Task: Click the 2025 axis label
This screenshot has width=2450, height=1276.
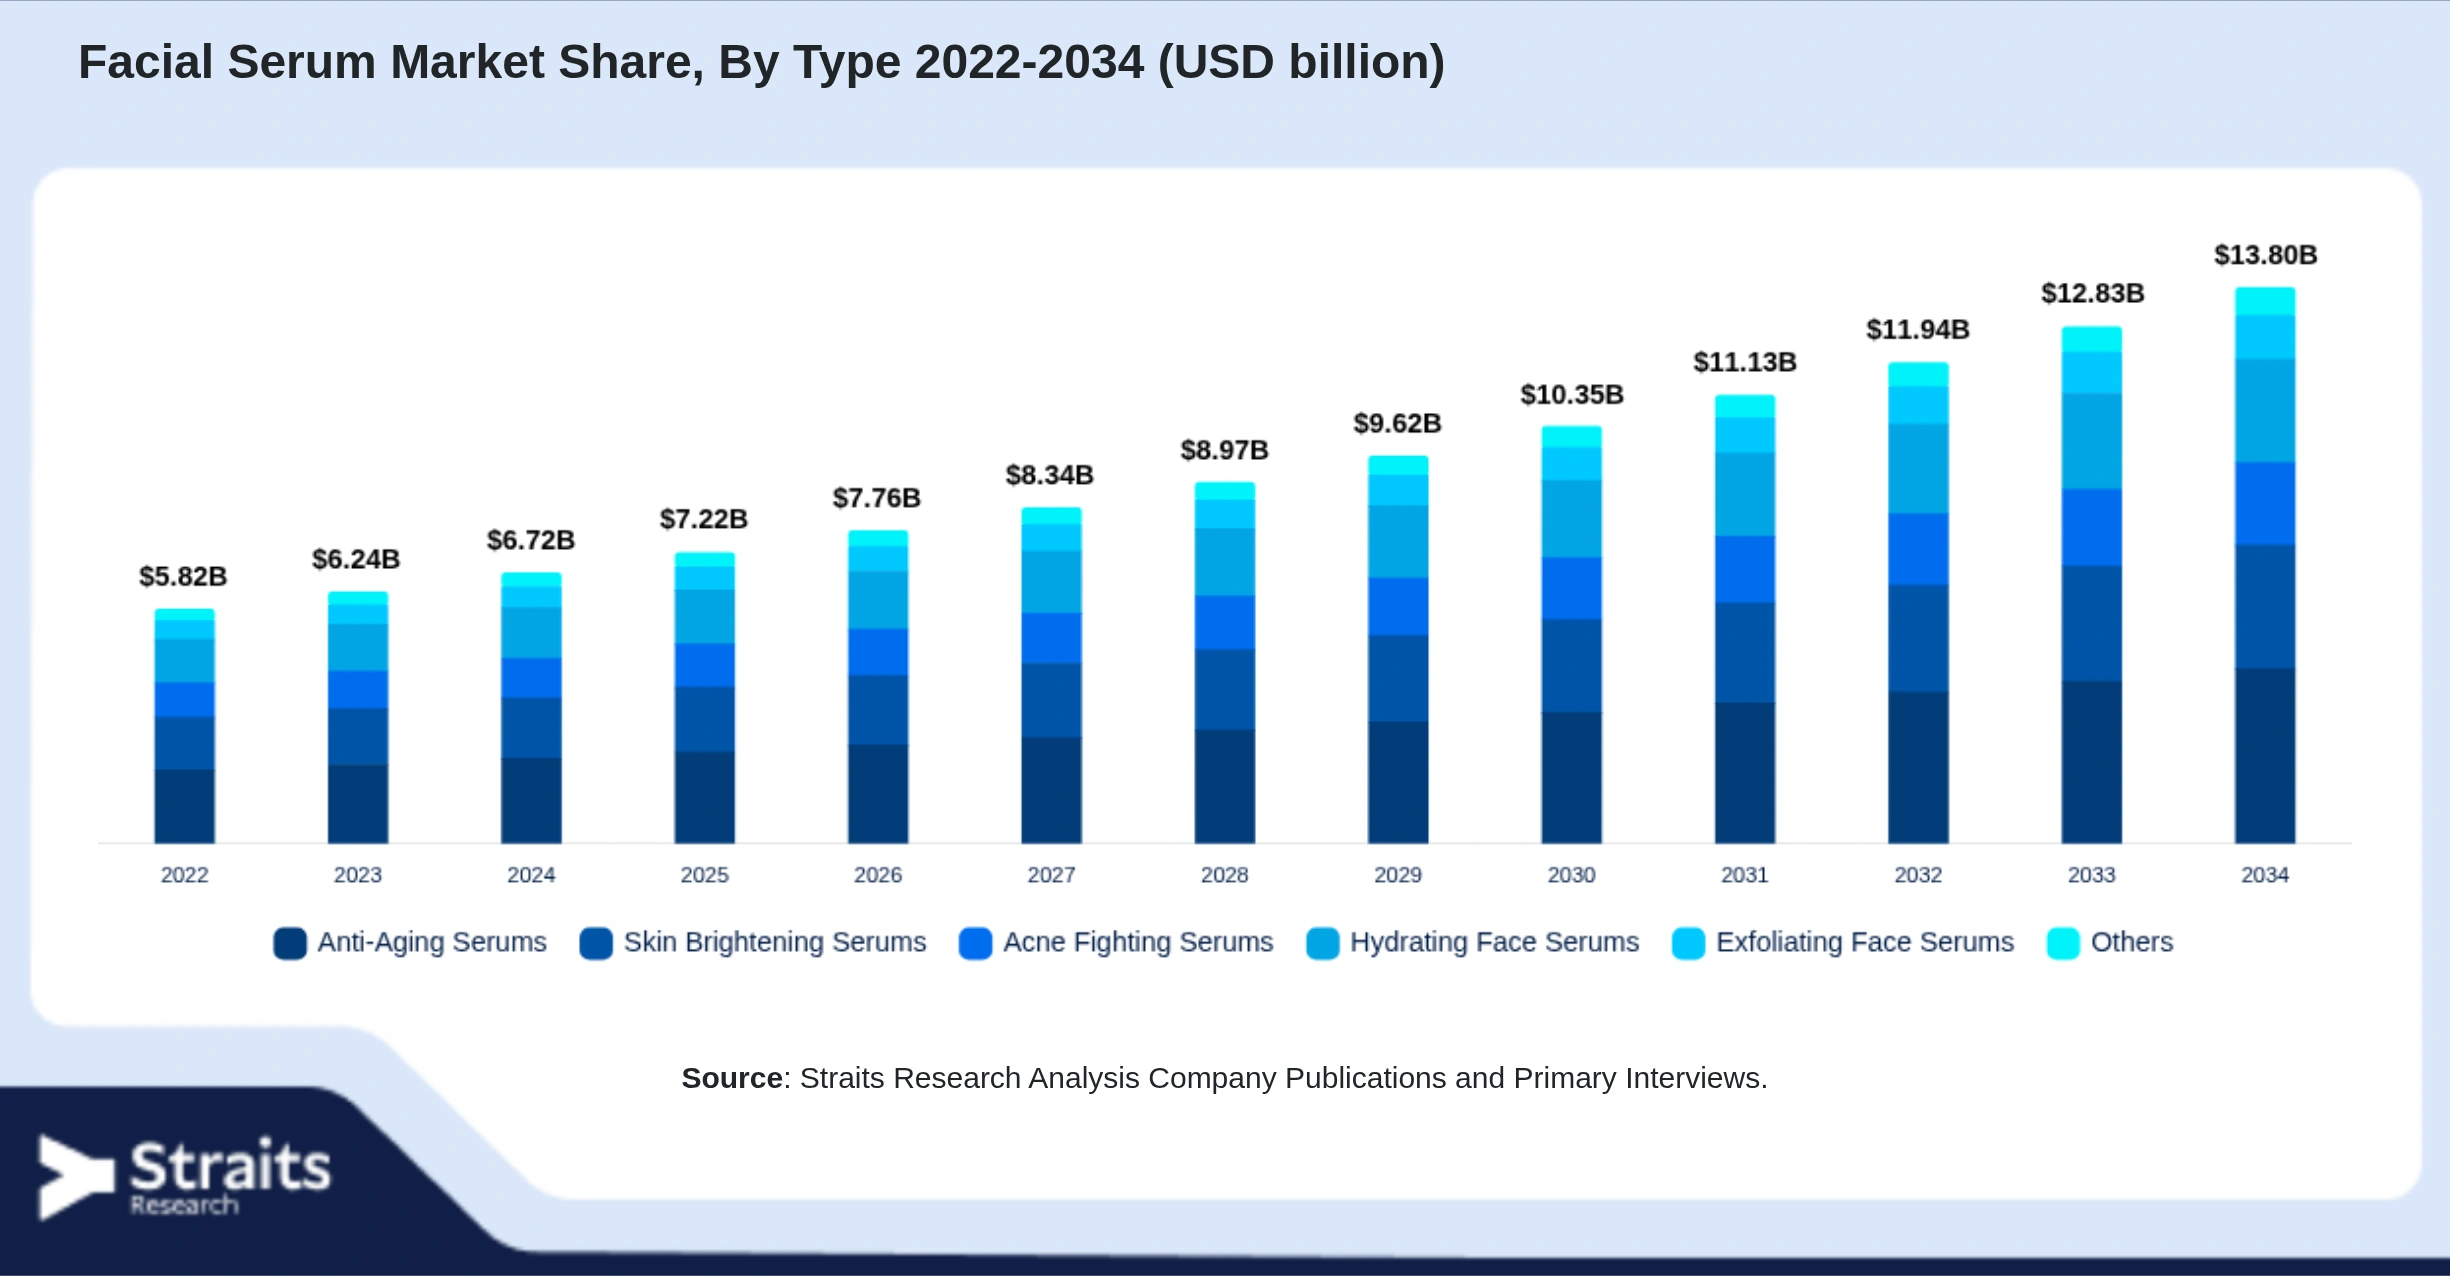Action: tap(705, 875)
